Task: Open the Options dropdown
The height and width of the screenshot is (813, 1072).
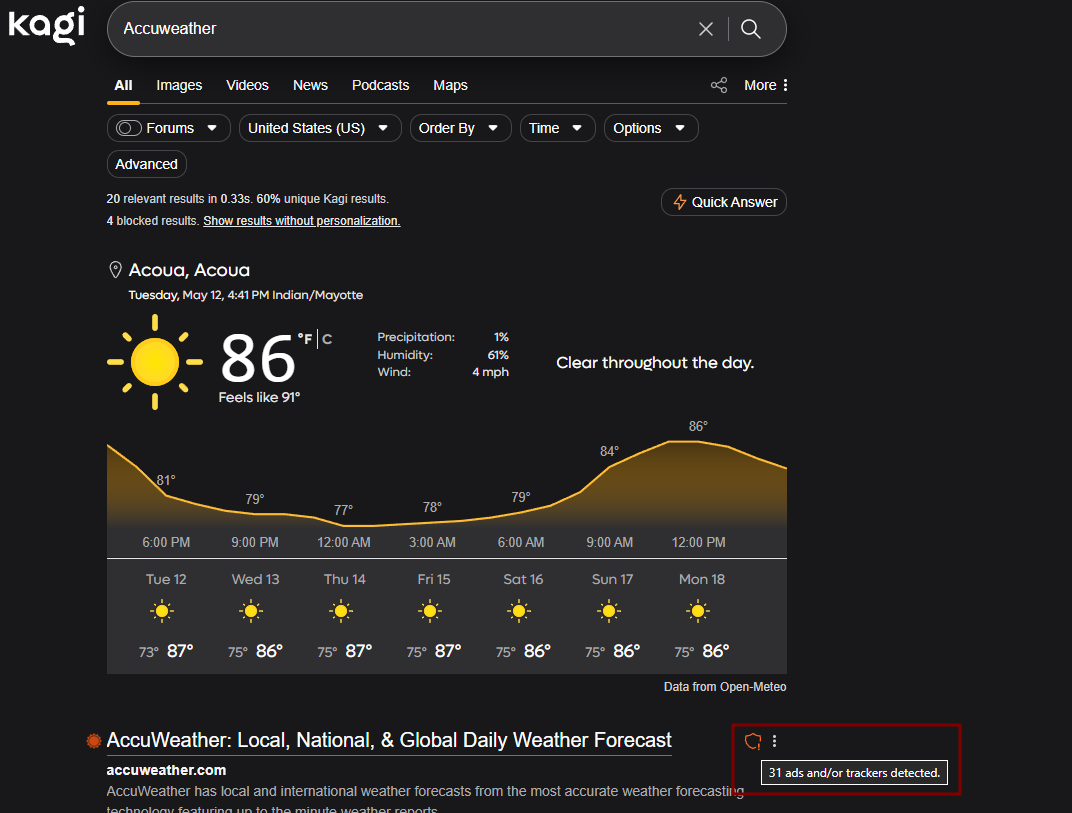Action: (x=651, y=128)
